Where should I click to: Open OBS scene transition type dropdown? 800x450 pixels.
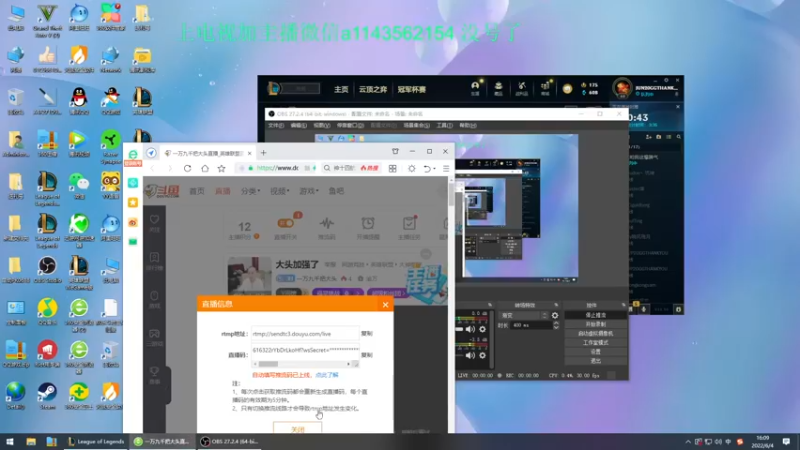coord(523,315)
